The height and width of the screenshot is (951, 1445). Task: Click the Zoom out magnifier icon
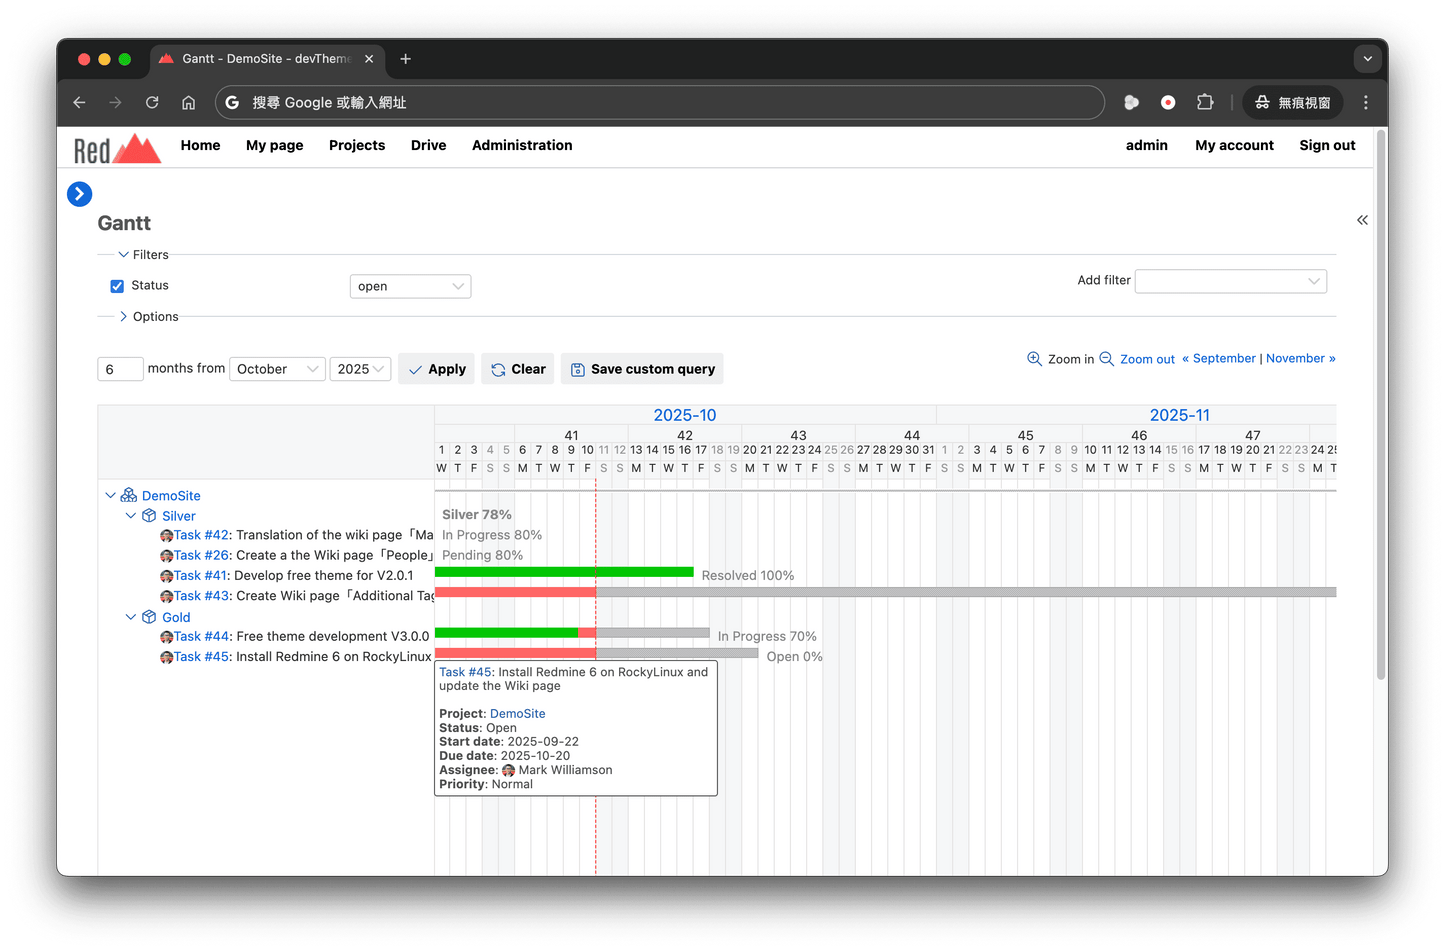[1107, 359]
